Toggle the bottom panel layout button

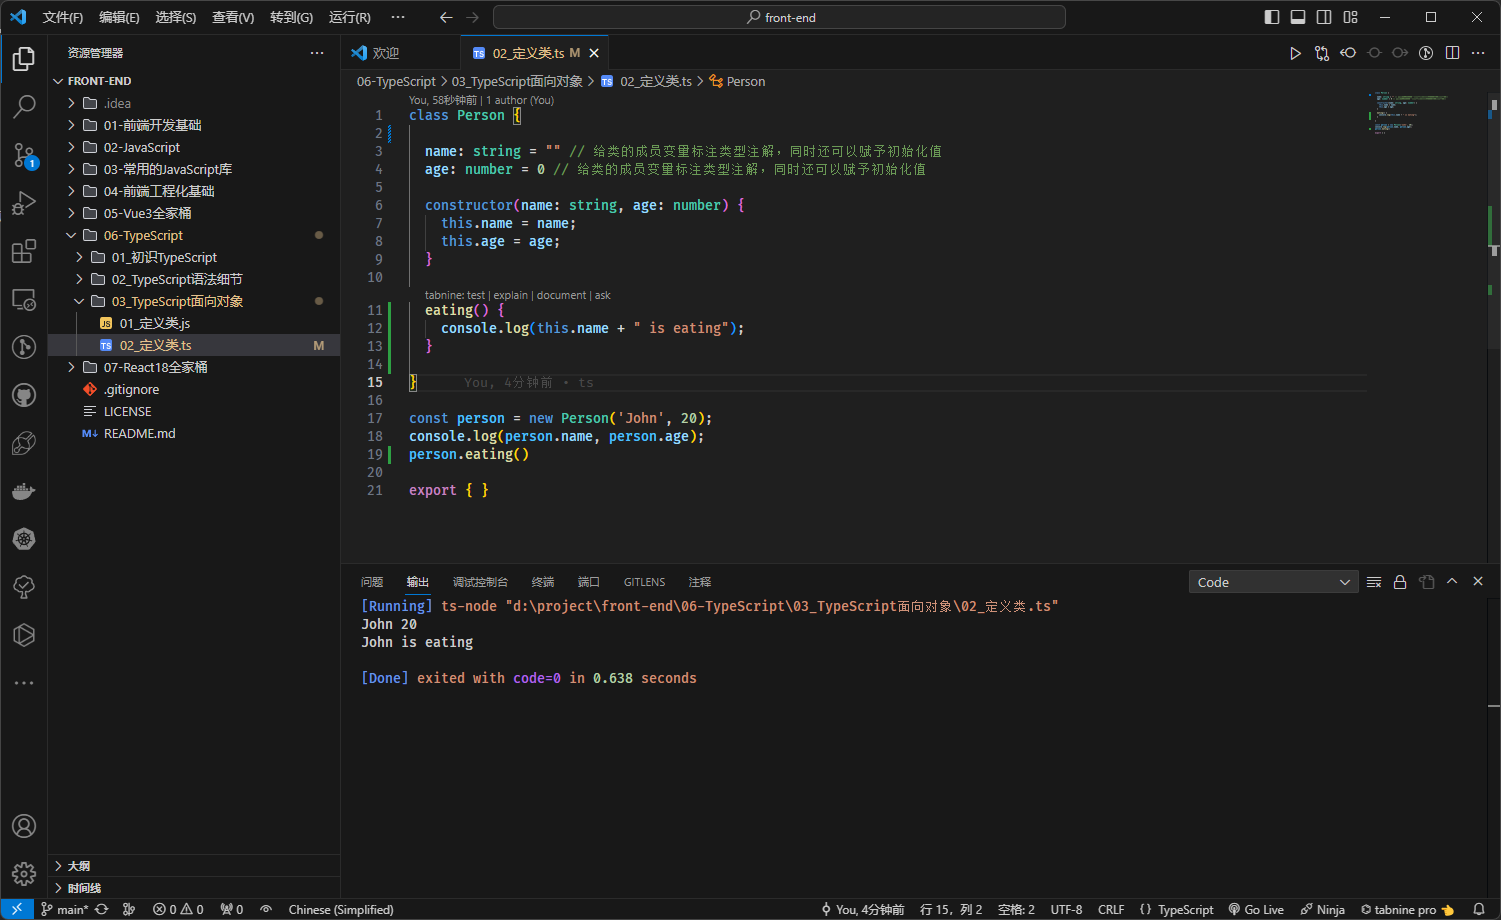pos(1298,17)
